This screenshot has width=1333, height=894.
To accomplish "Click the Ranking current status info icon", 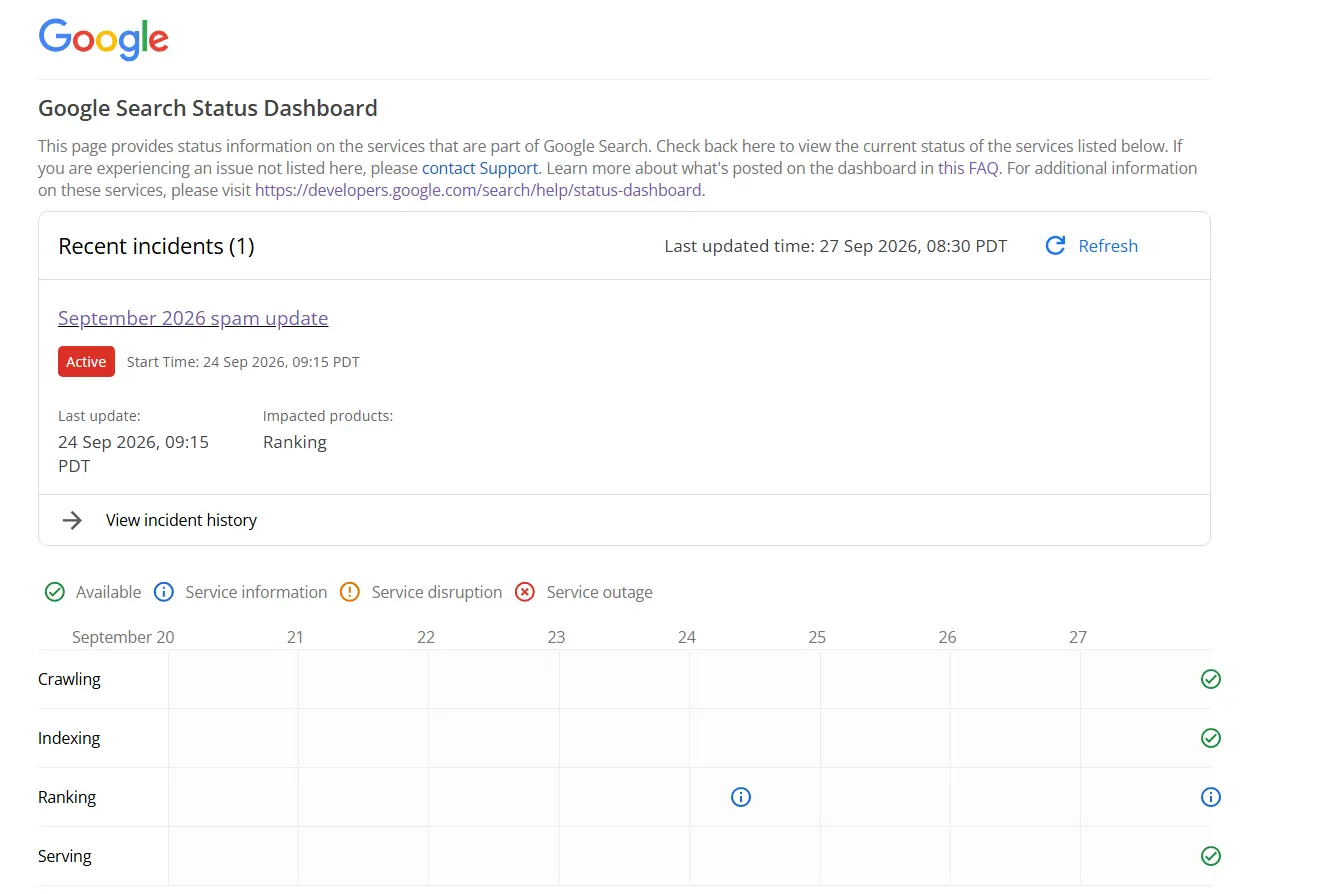I will (x=1211, y=797).
